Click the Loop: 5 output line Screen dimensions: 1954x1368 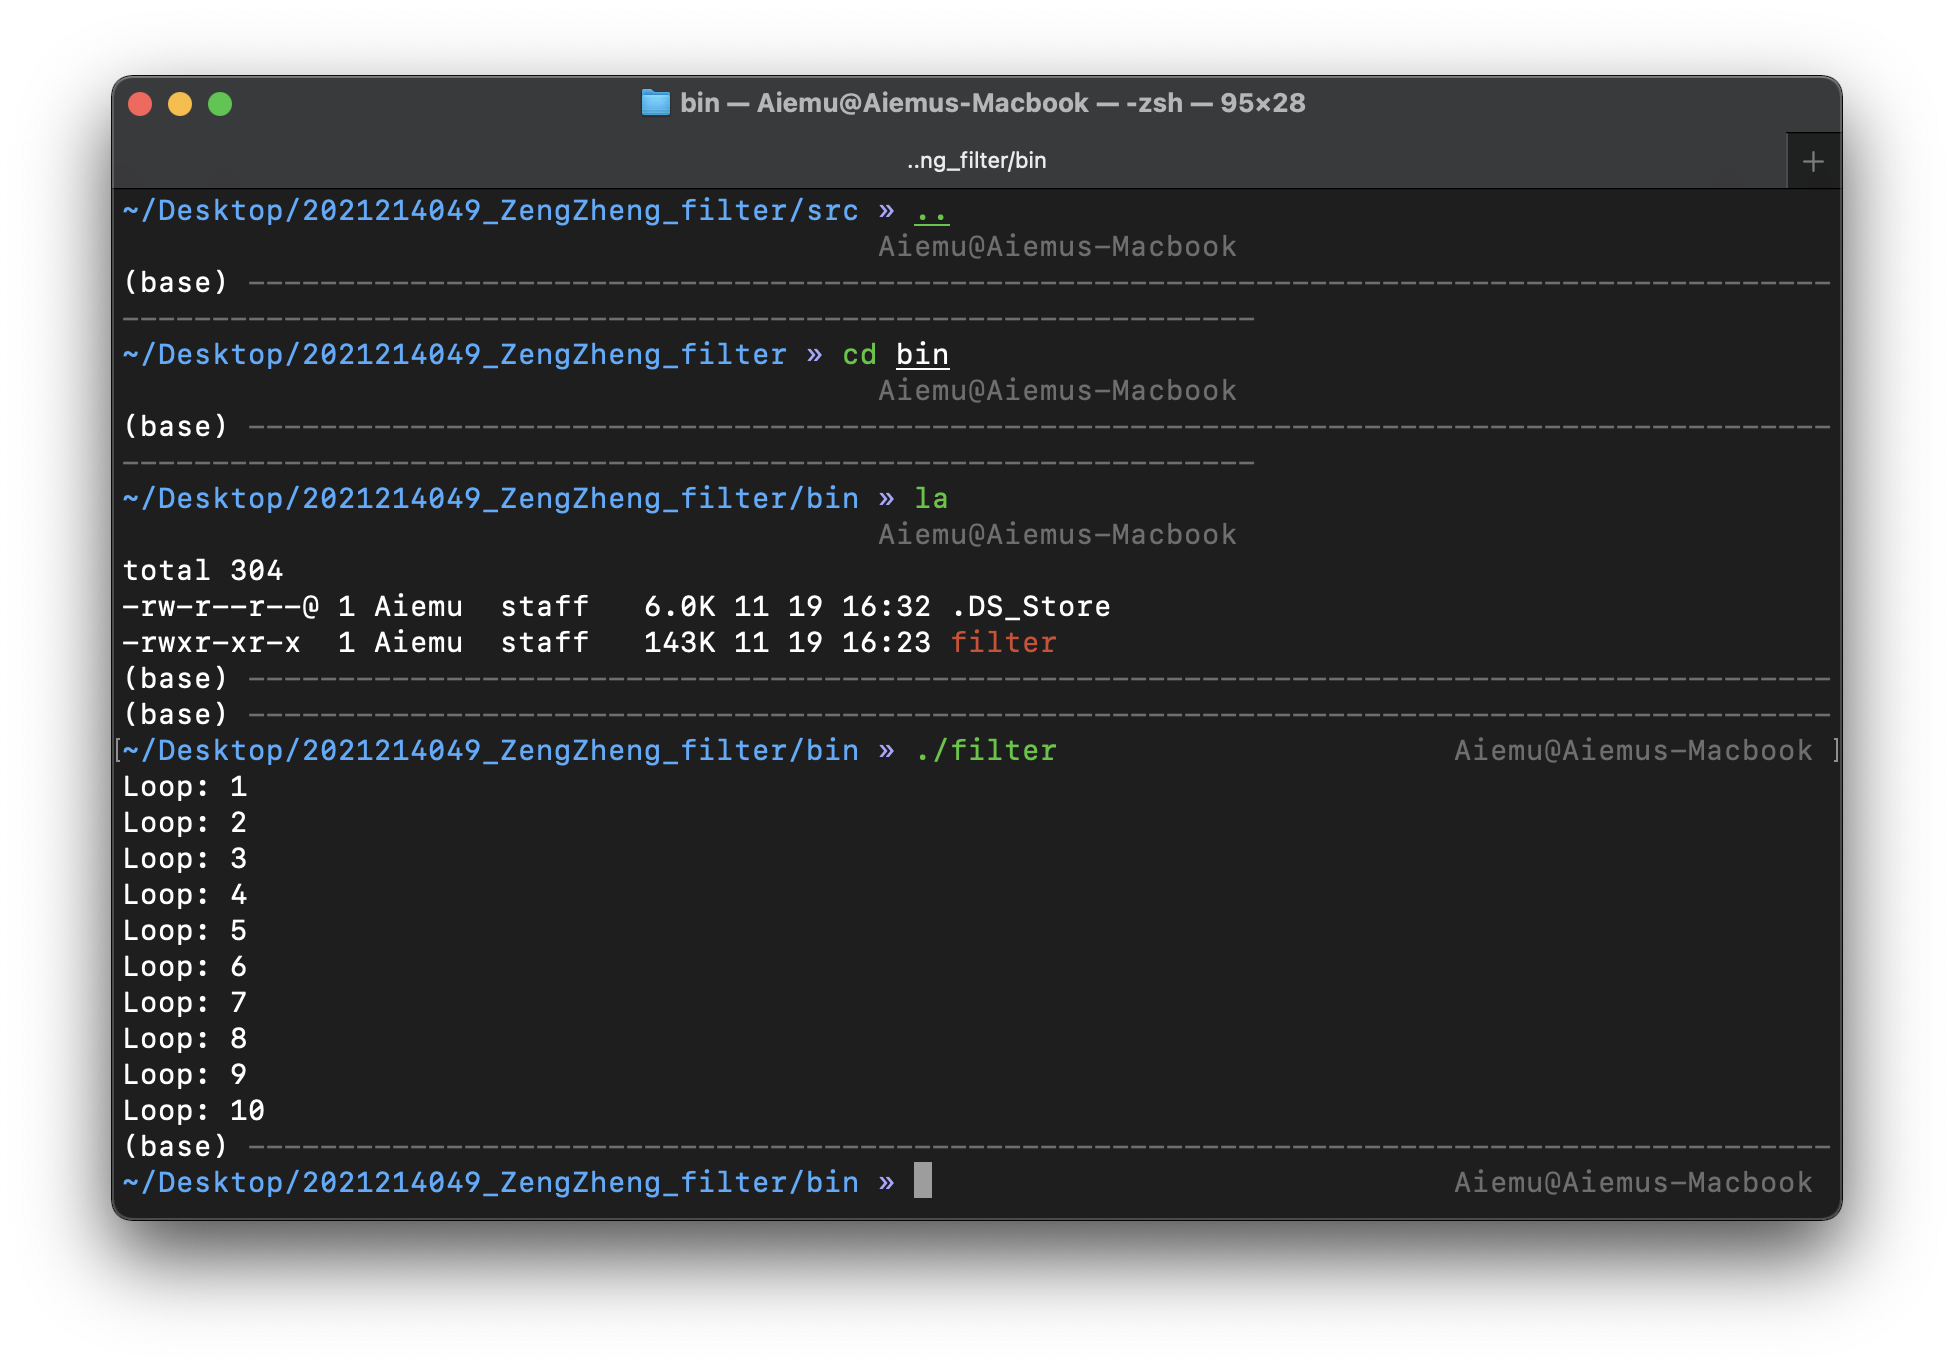[x=184, y=930]
